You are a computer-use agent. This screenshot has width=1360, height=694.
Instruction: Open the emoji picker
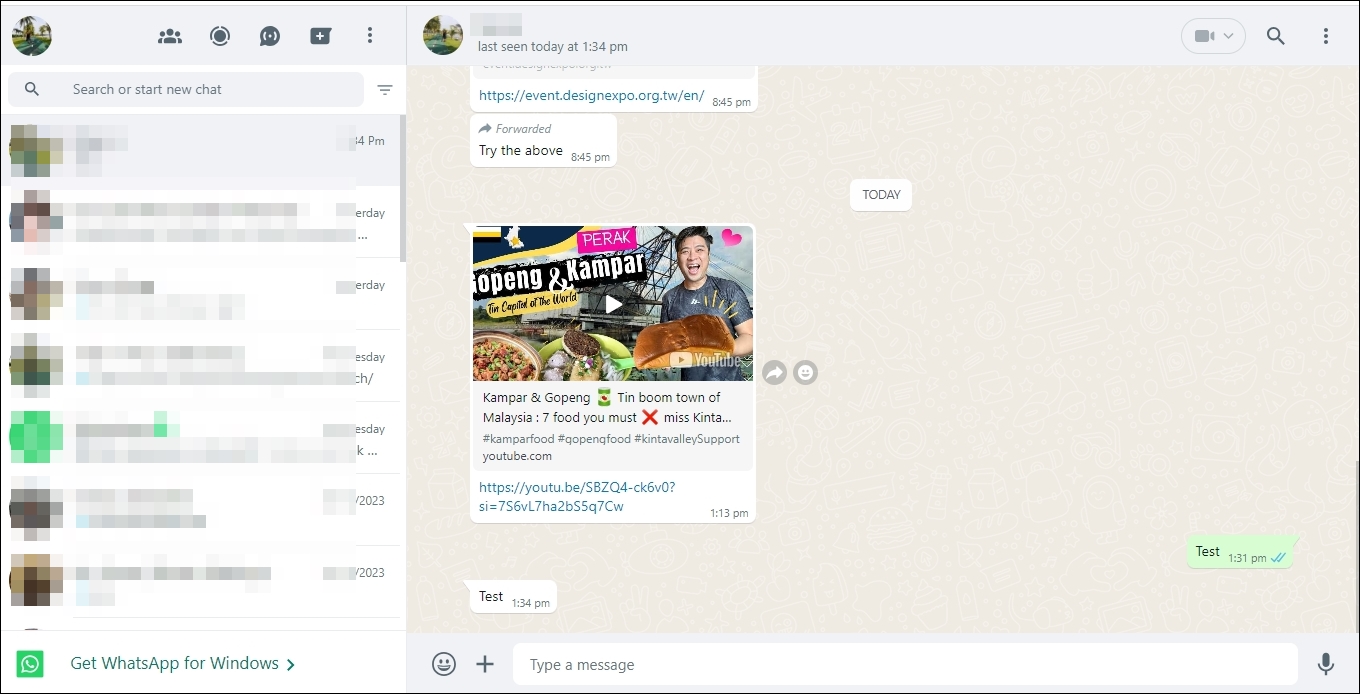click(444, 664)
